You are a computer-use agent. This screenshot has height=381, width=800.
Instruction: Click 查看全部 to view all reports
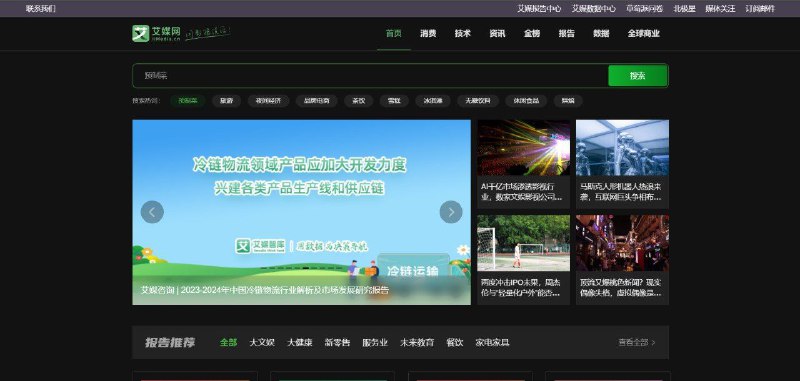(x=637, y=342)
